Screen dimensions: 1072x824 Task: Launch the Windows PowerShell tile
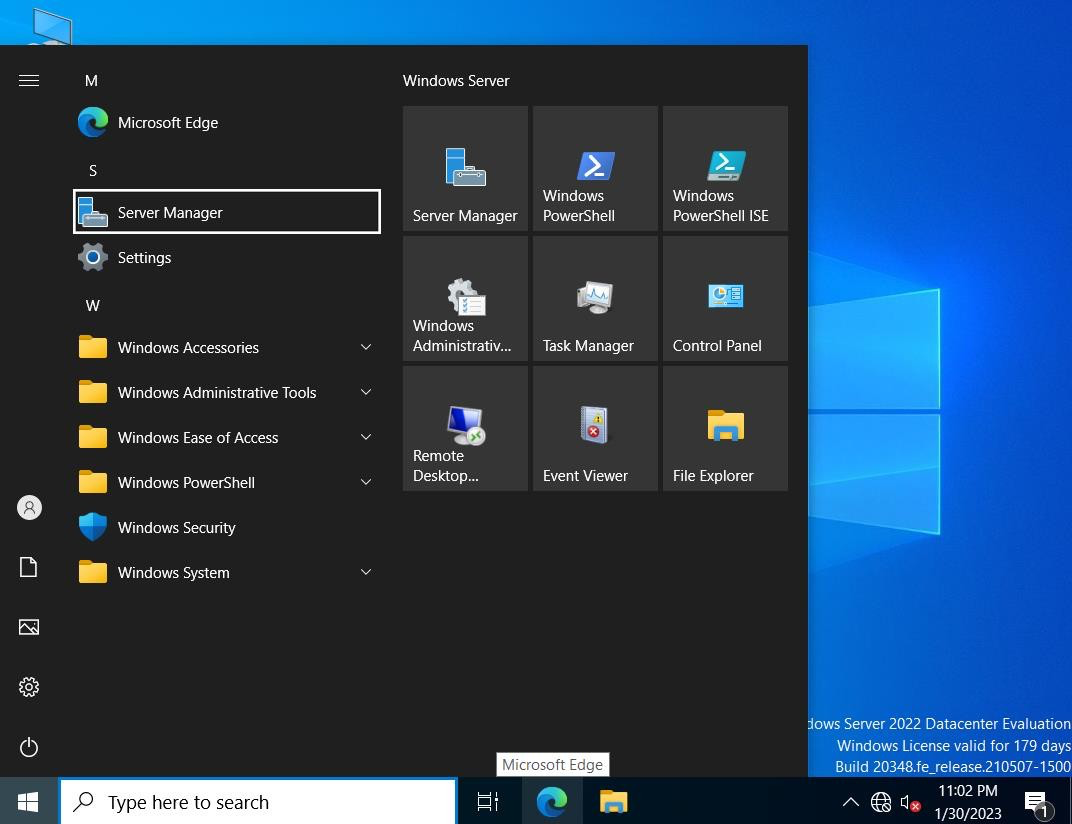[x=595, y=168]
